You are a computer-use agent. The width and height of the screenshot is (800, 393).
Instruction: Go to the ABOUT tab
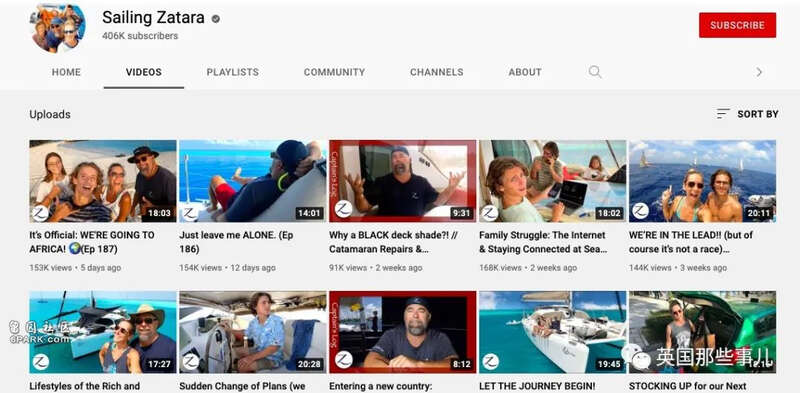click(525, 72)
